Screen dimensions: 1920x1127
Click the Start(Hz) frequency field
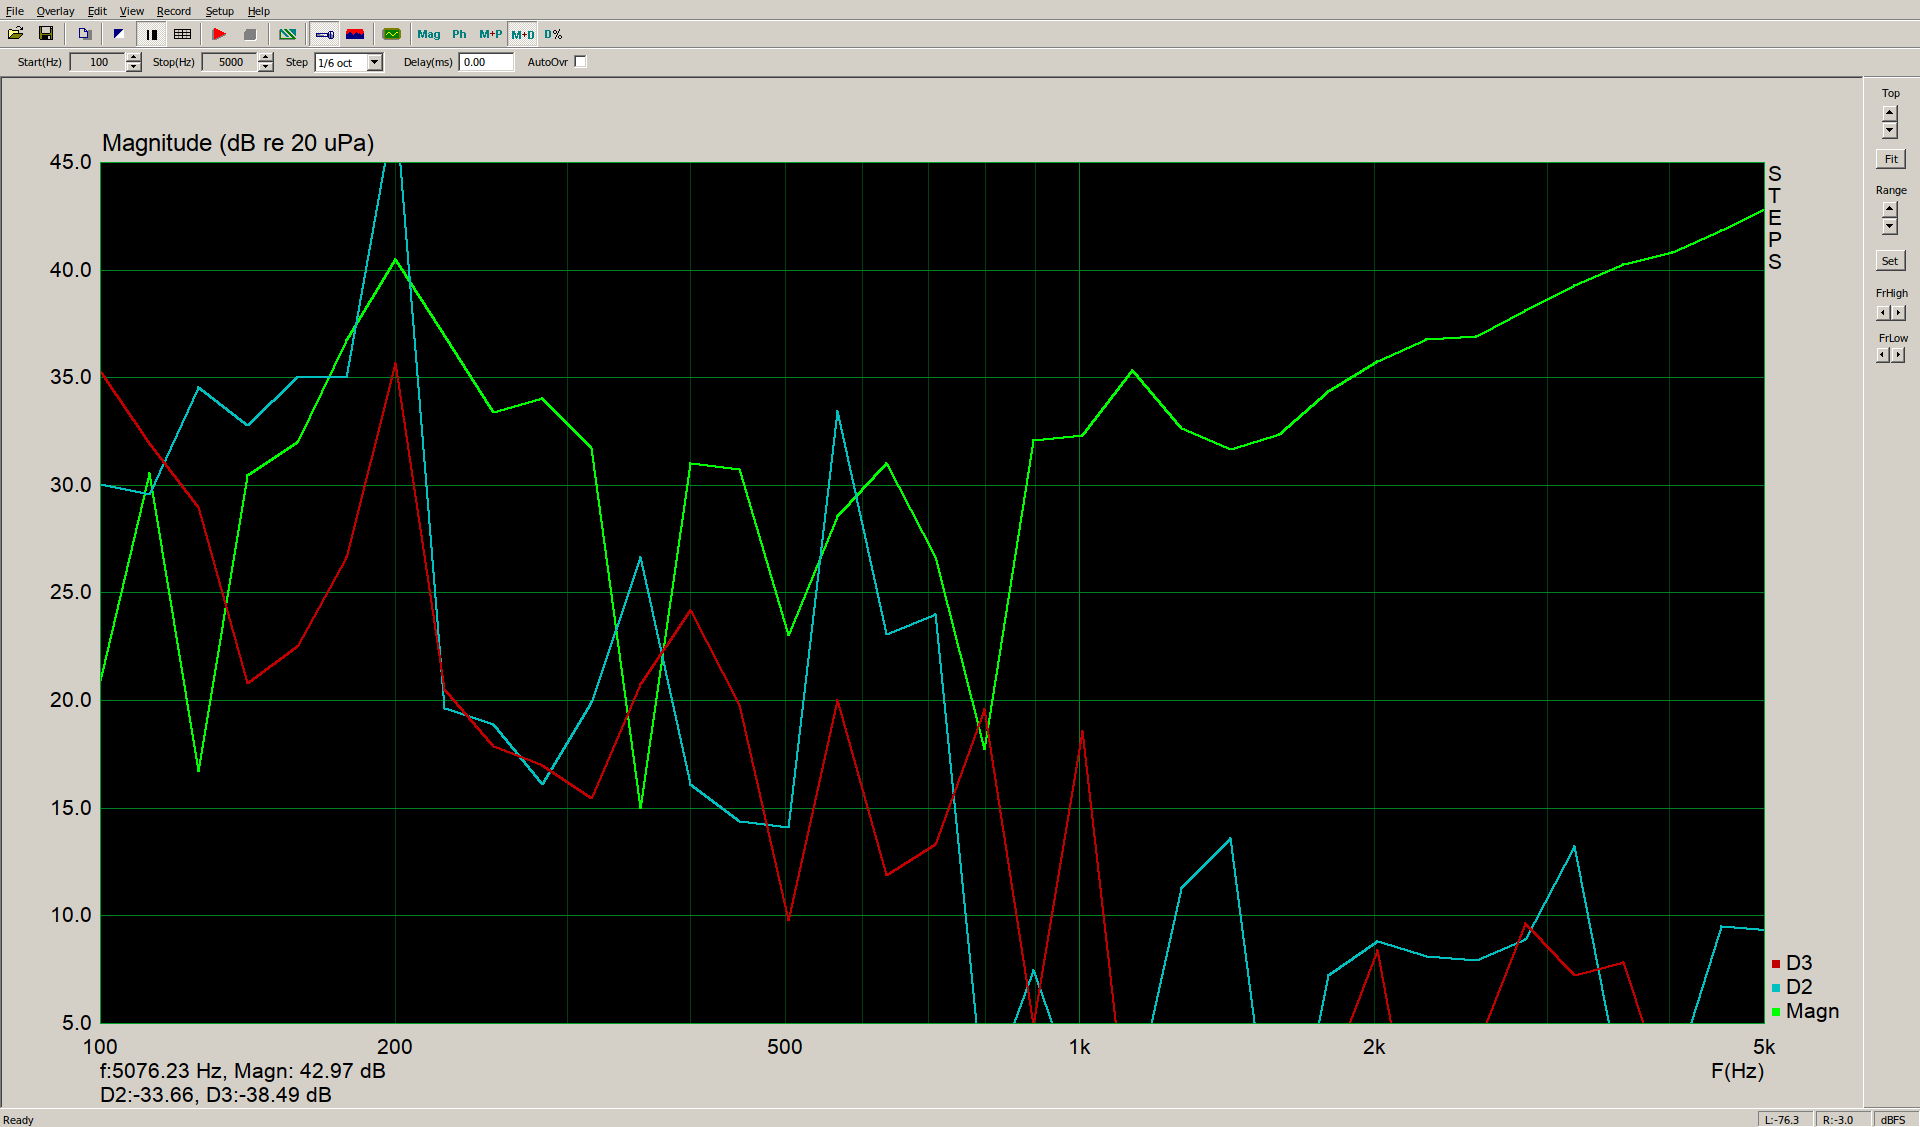coord(97,62)
